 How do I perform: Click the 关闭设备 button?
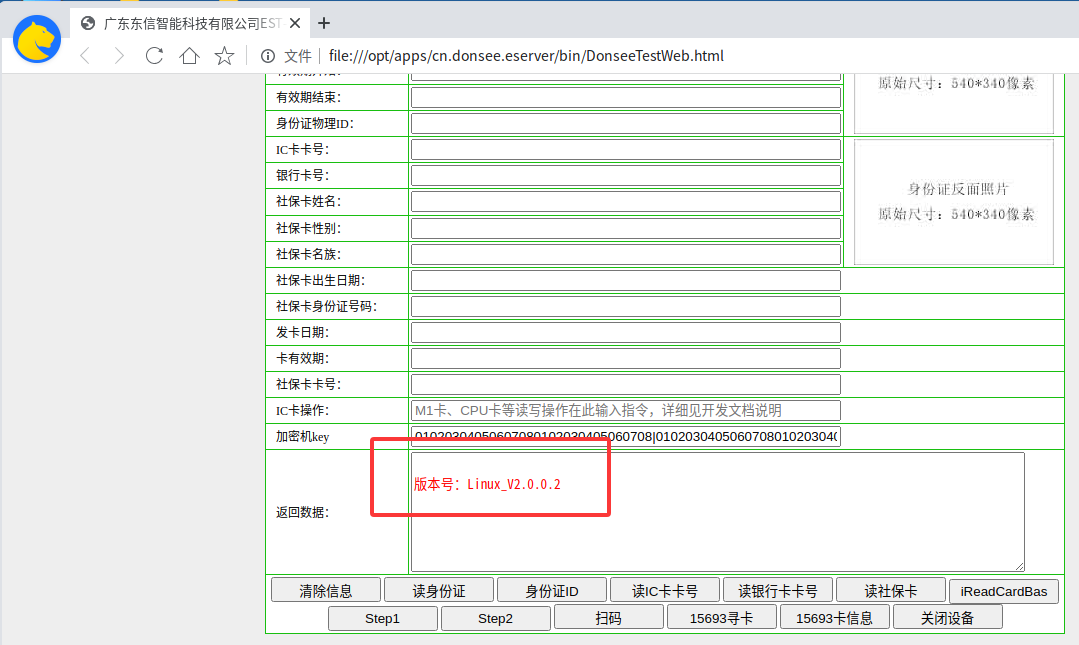948,617
